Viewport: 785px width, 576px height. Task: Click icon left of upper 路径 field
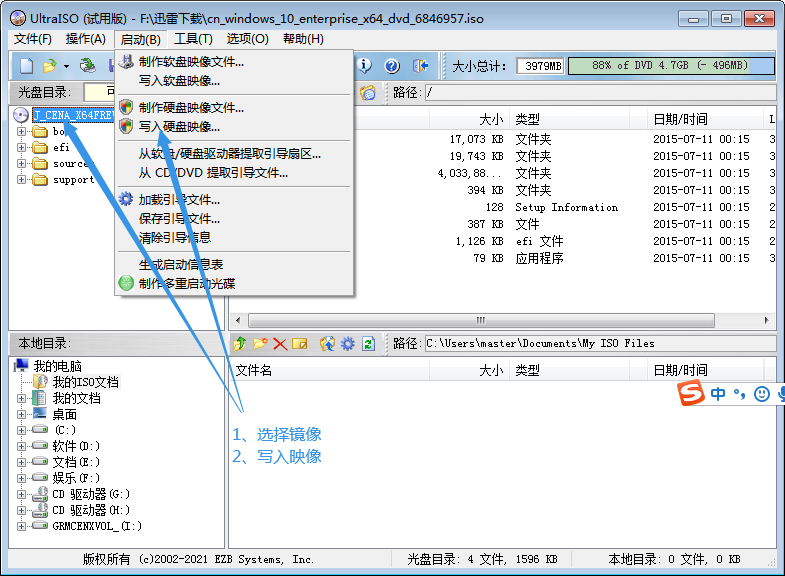click(368, 93)
